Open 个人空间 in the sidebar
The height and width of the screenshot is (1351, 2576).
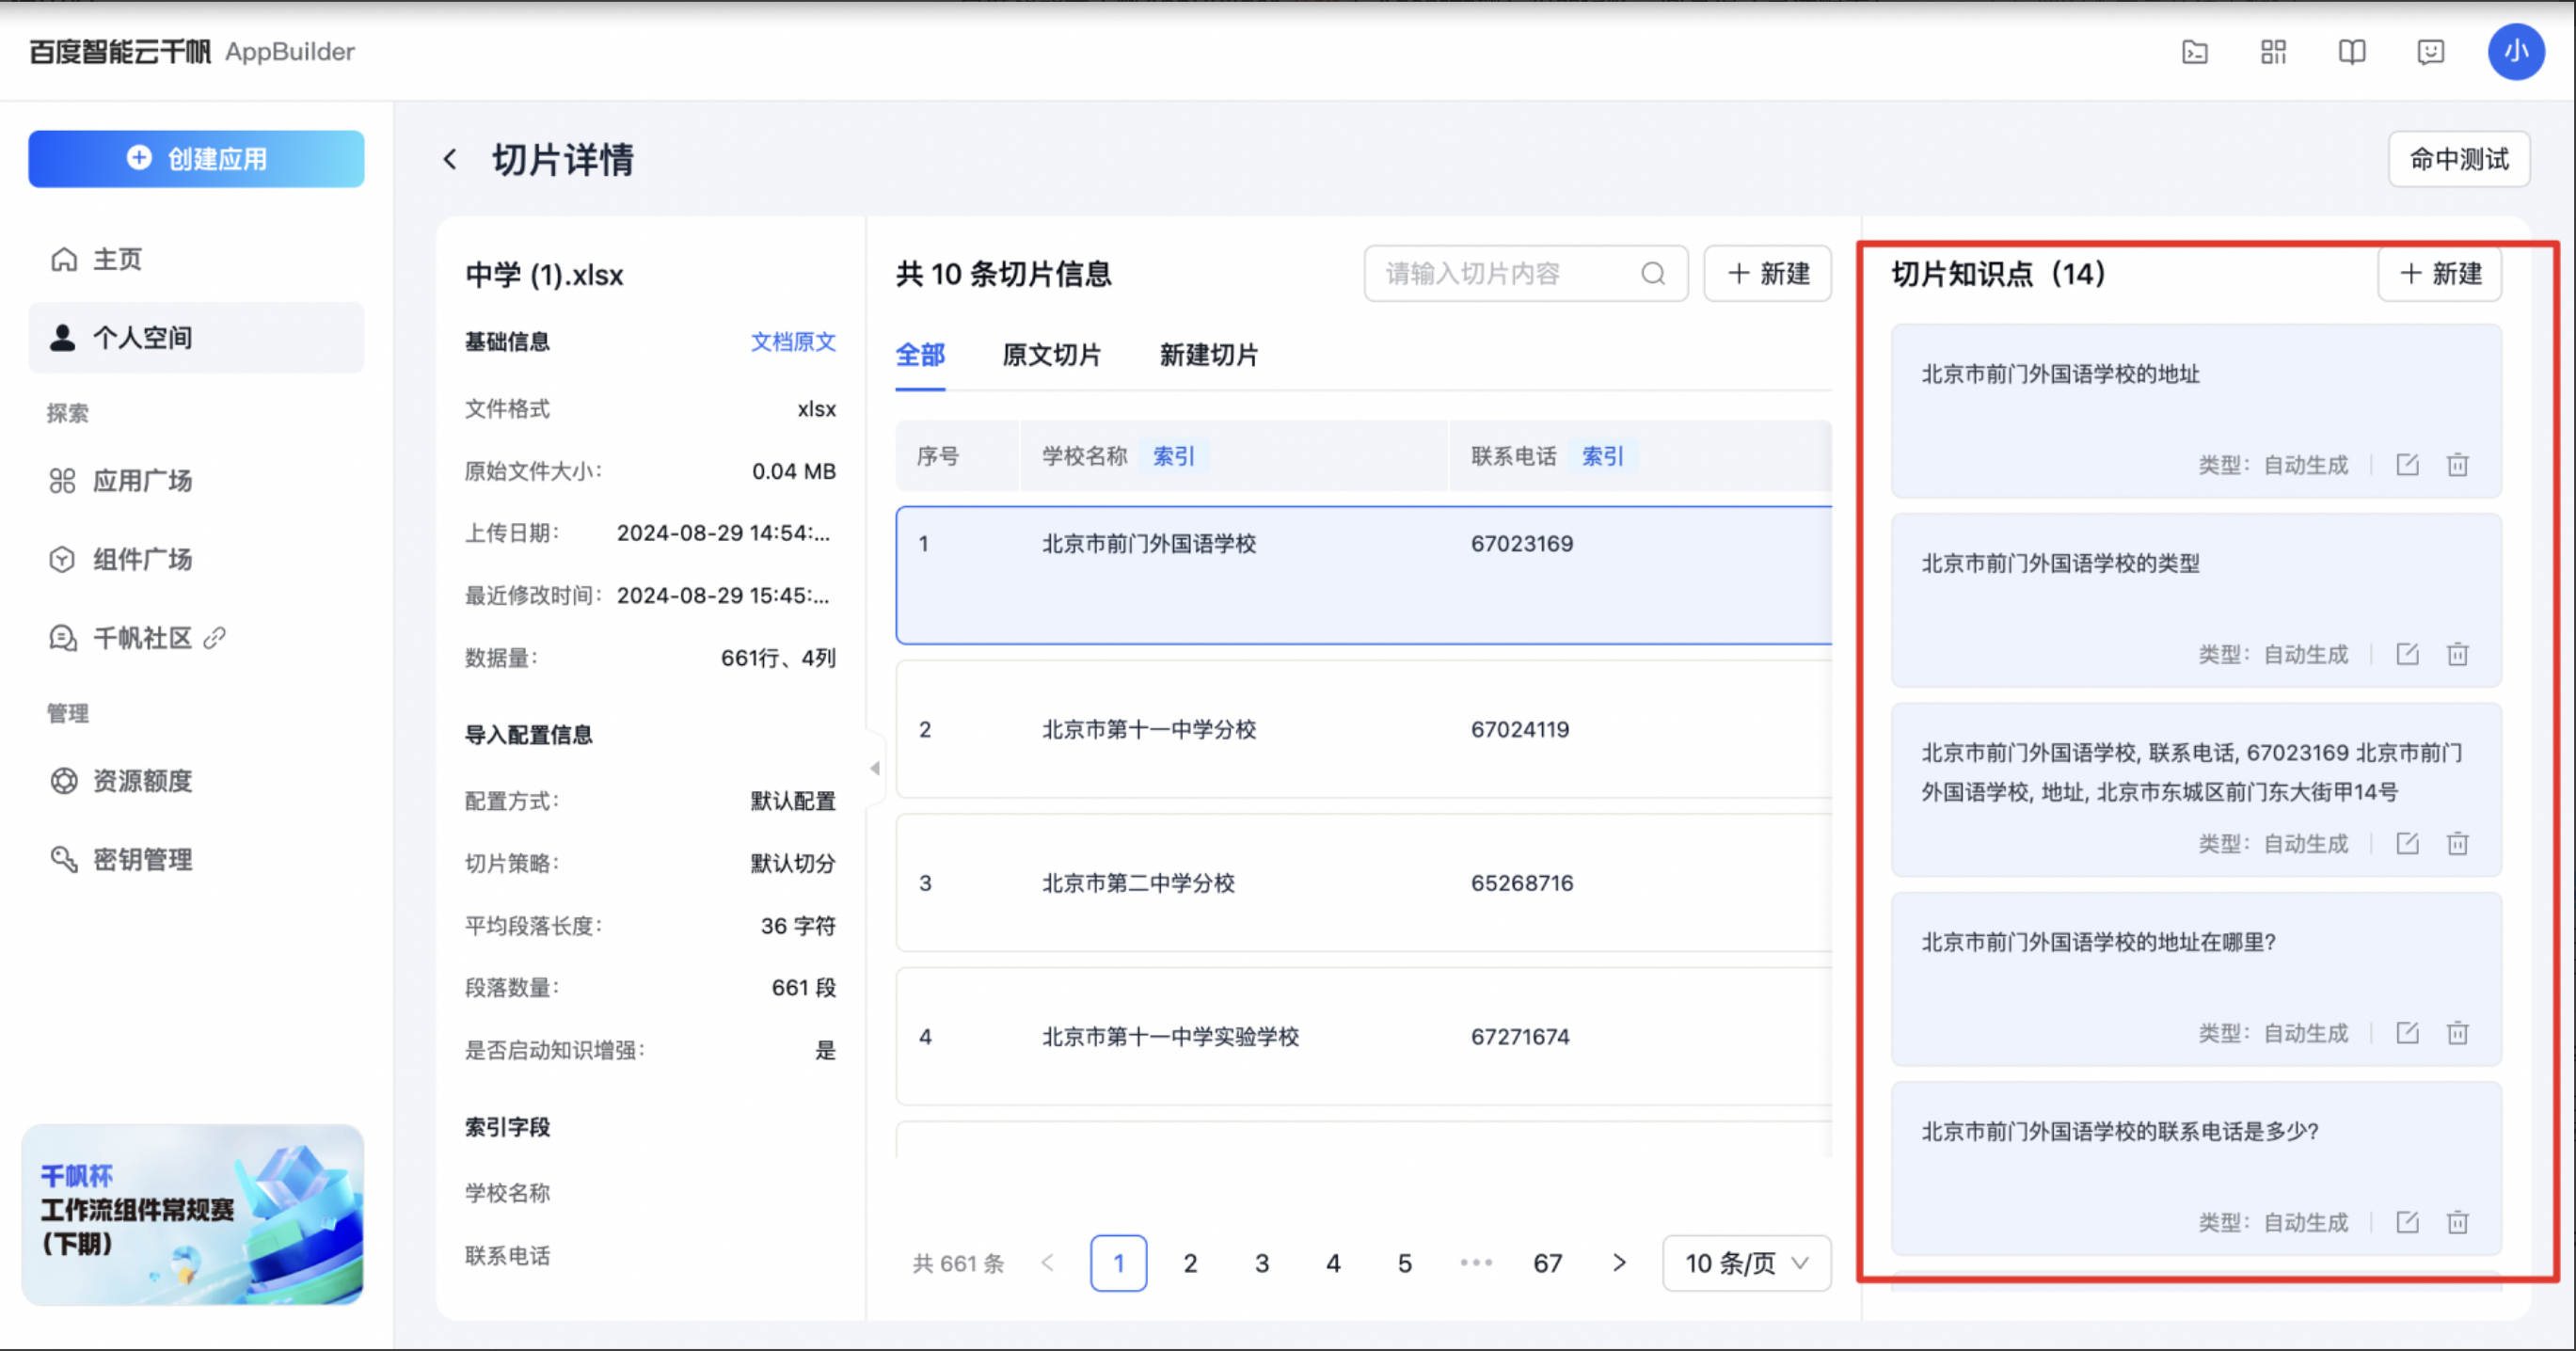(196, 338)
